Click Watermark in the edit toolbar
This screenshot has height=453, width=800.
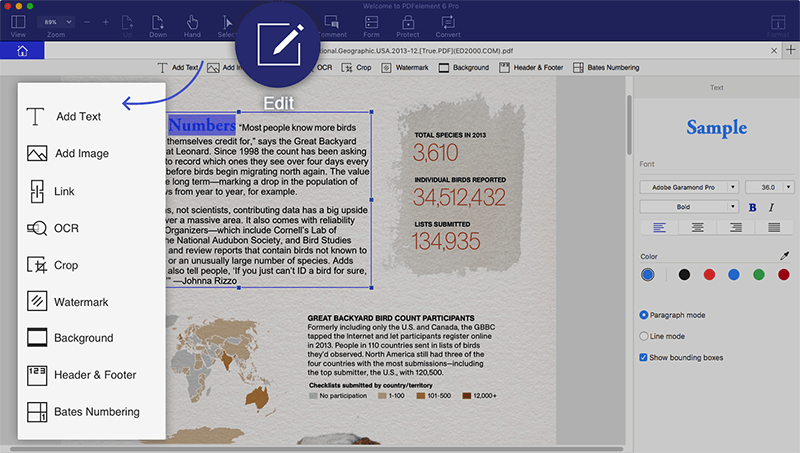pyautogui.click(x=405, y=67)
